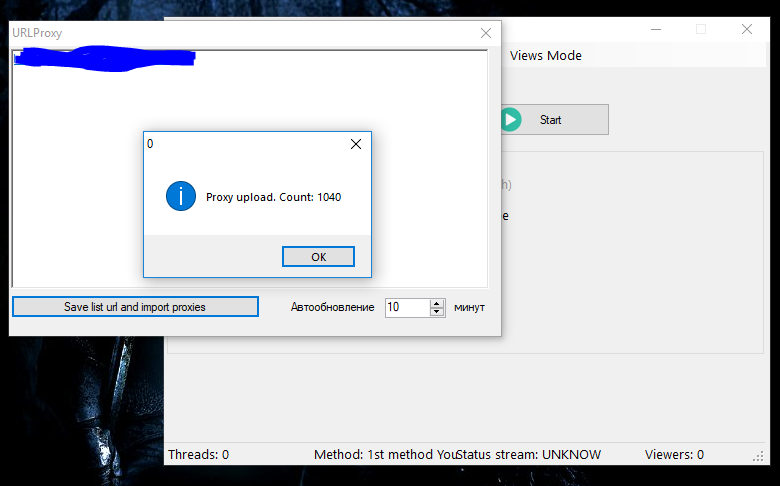Viewport: 780px width, 486px height.
Task: Decrease the auto-update minutes with the down arrow
Action: coord(436,312)
